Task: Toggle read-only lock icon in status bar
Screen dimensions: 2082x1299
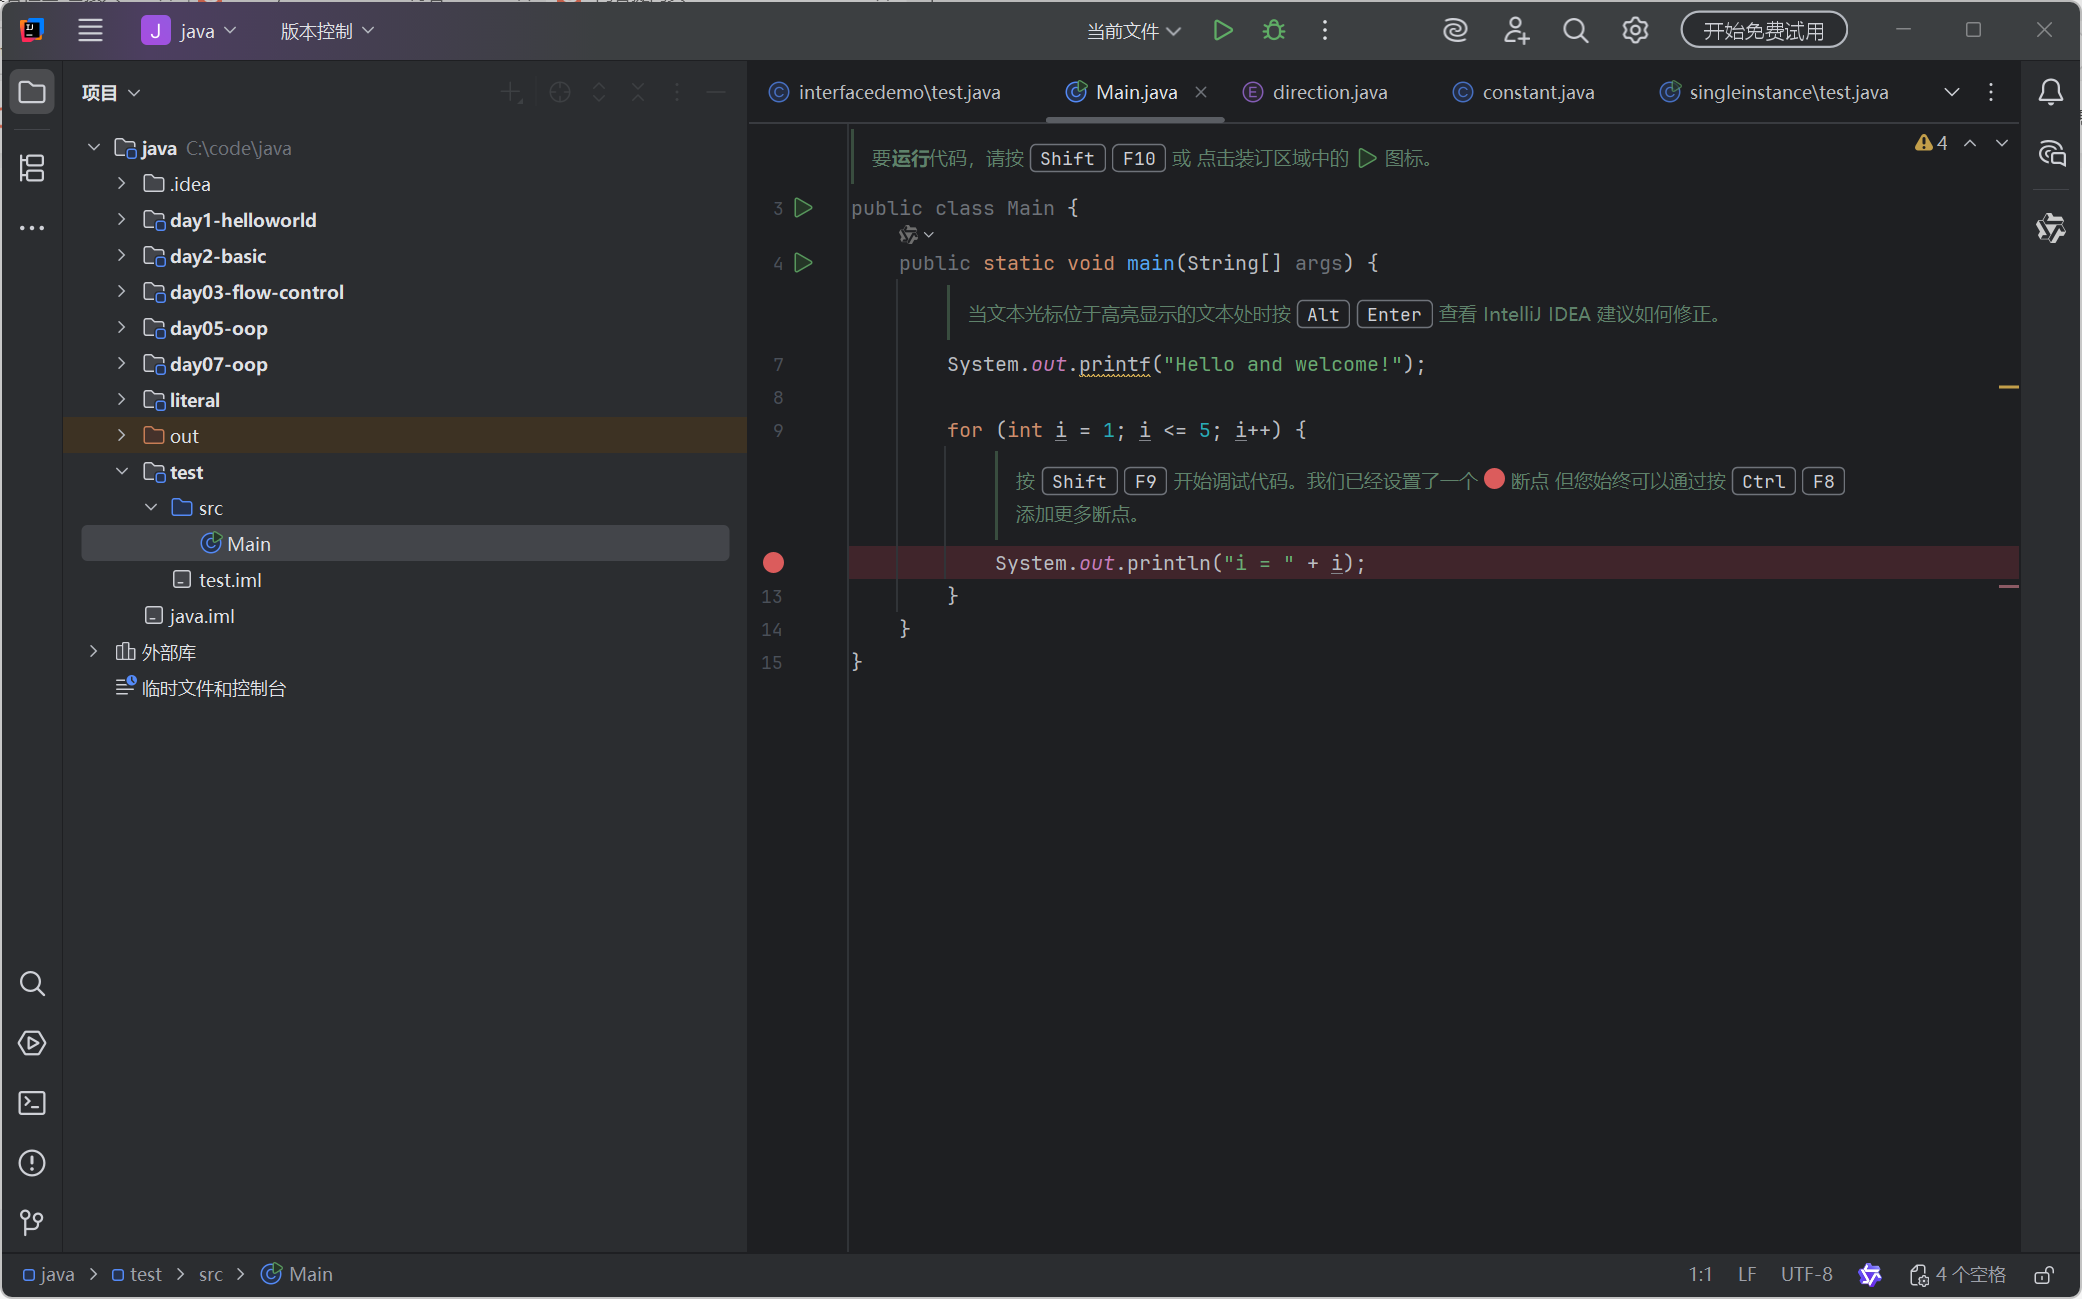Action: click(x=2044, y=1275)
